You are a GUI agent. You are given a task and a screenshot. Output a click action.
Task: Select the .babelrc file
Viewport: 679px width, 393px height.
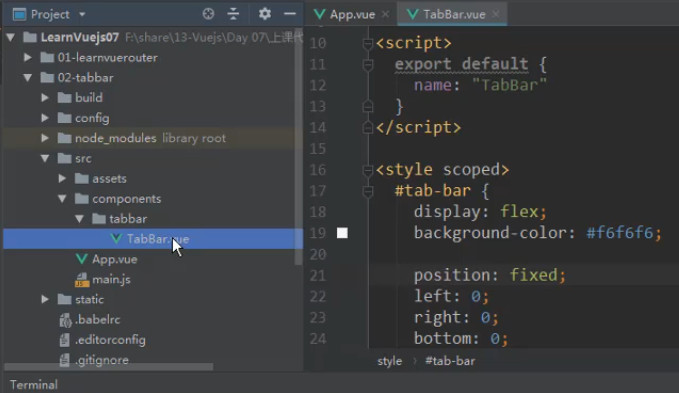[x=97, y=319]
